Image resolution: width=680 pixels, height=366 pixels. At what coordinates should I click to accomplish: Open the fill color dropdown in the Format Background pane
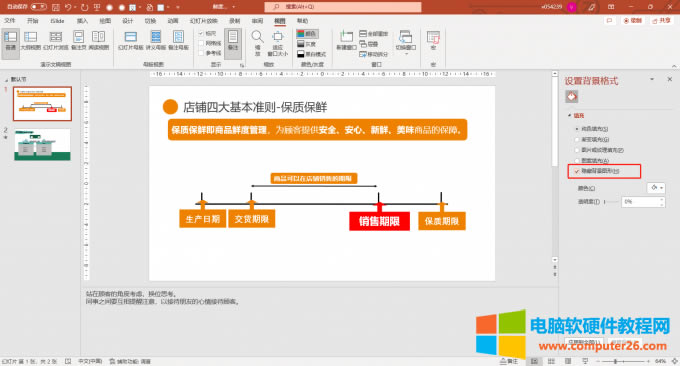coord(656,188)
